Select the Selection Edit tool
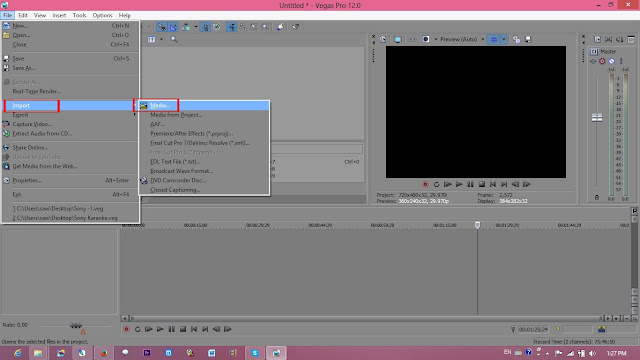 point(254,27)
